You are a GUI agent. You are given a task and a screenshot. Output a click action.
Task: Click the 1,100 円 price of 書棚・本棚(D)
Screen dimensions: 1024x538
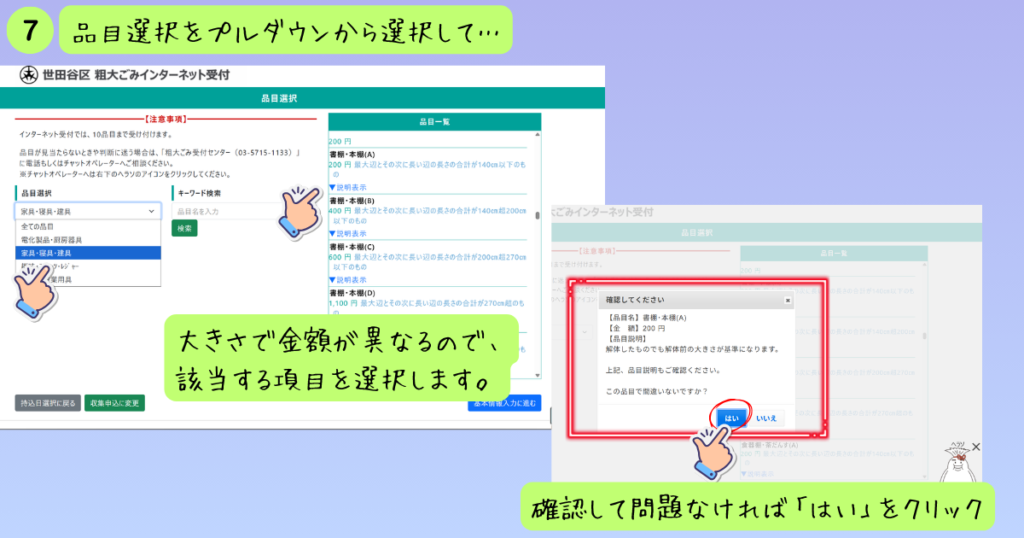pyautogui.click(x=343, y=304)
